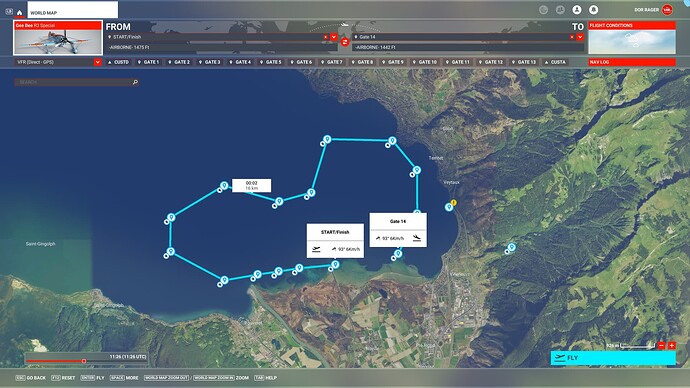
Task: Click the START/Finish map popup
Action: click(x=335, y=241)
